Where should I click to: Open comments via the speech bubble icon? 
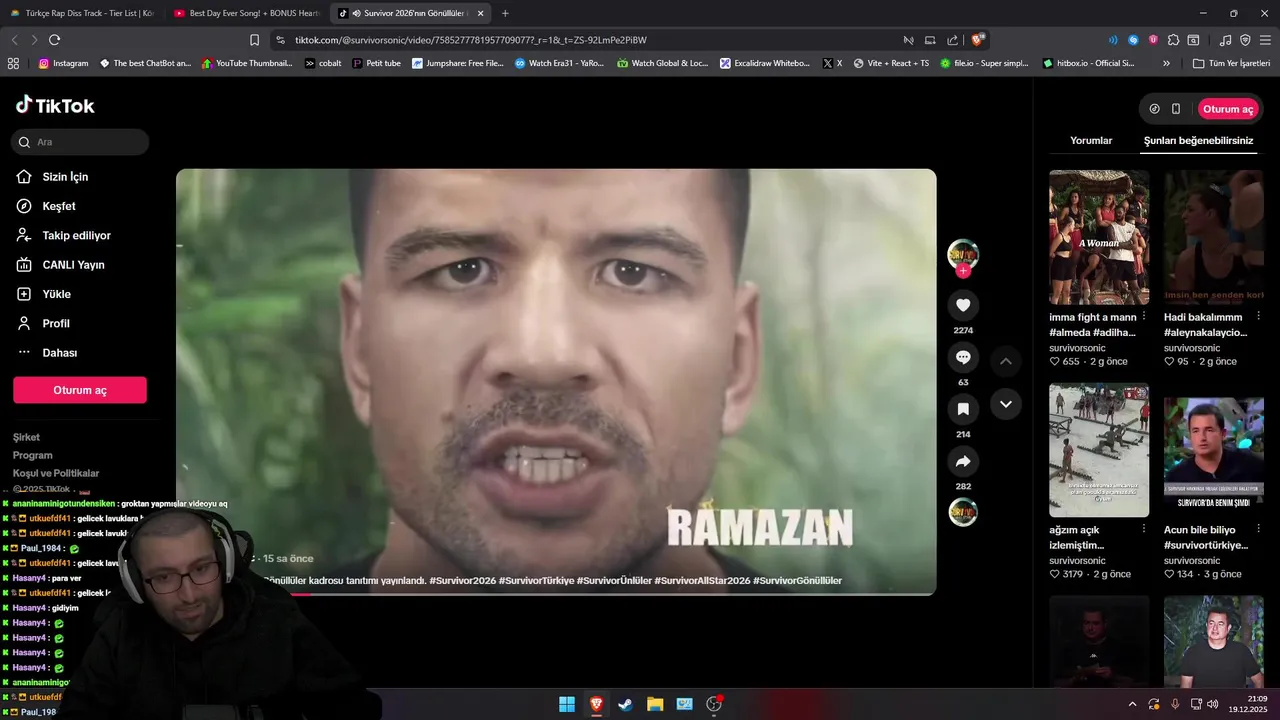click(x=963, y=357)
